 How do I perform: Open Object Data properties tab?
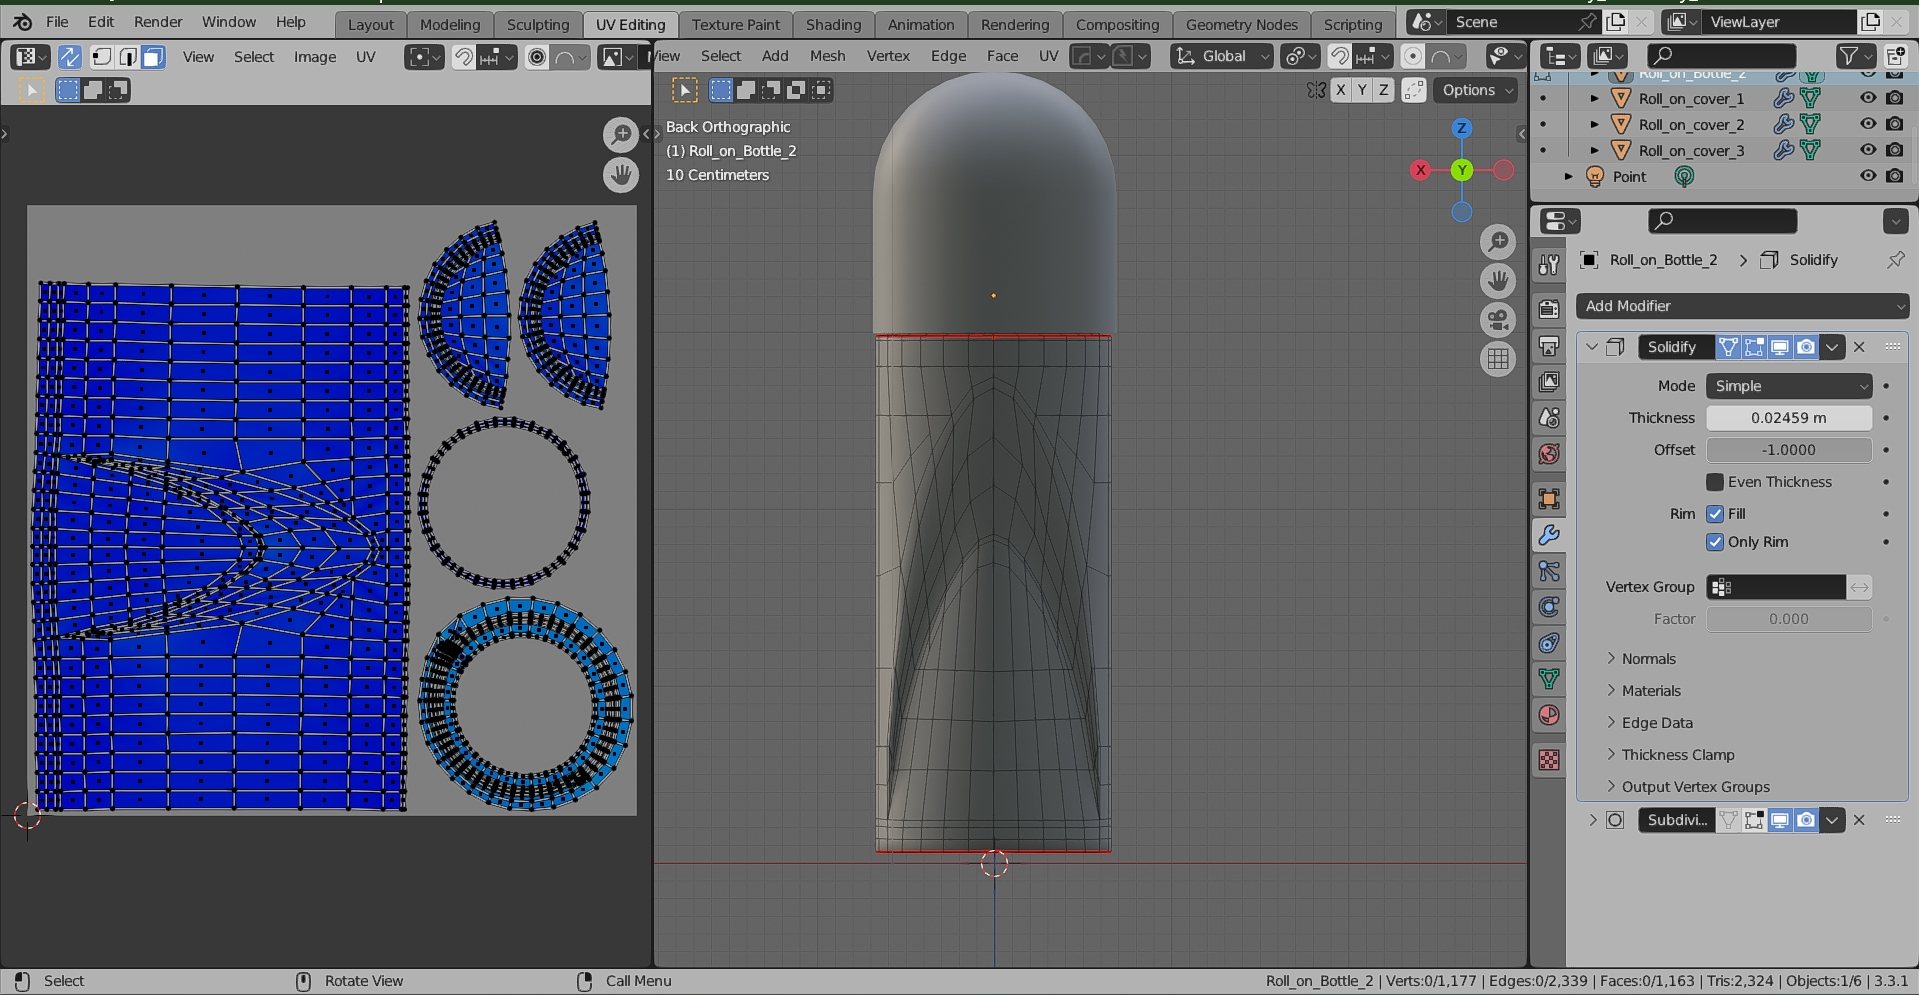pos(1549,679)
